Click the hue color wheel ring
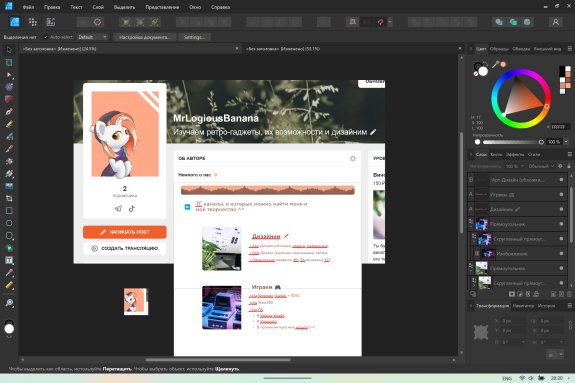575x383 pixels. [x=521, y=72]
